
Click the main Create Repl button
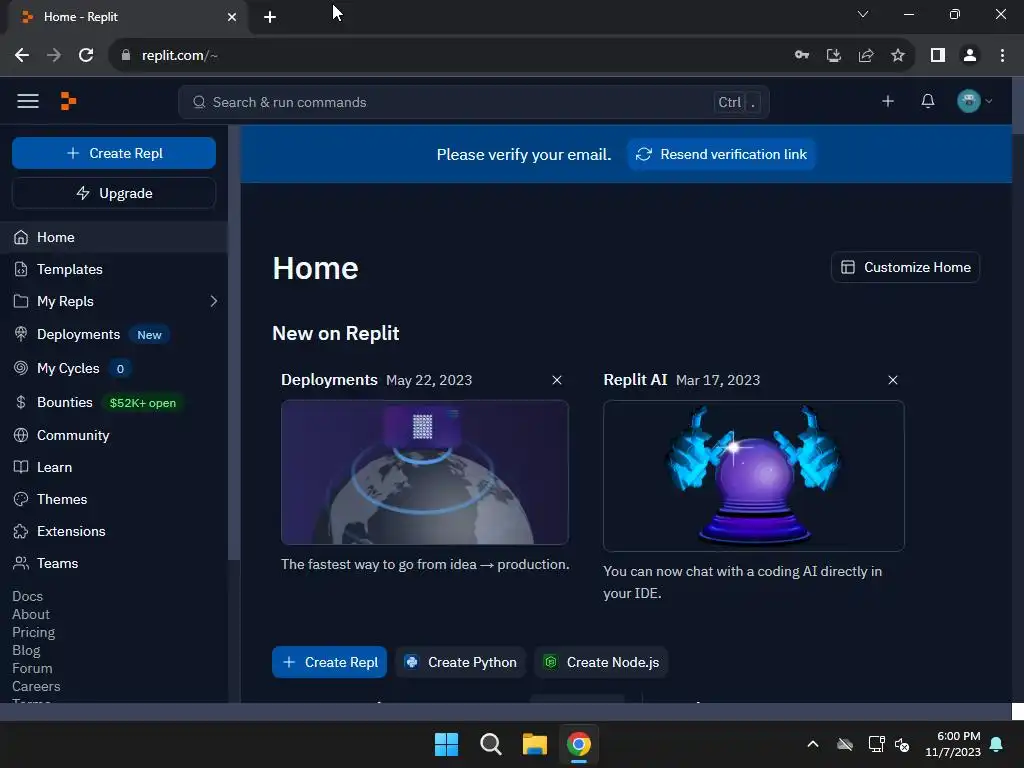[x=329, y=662]
